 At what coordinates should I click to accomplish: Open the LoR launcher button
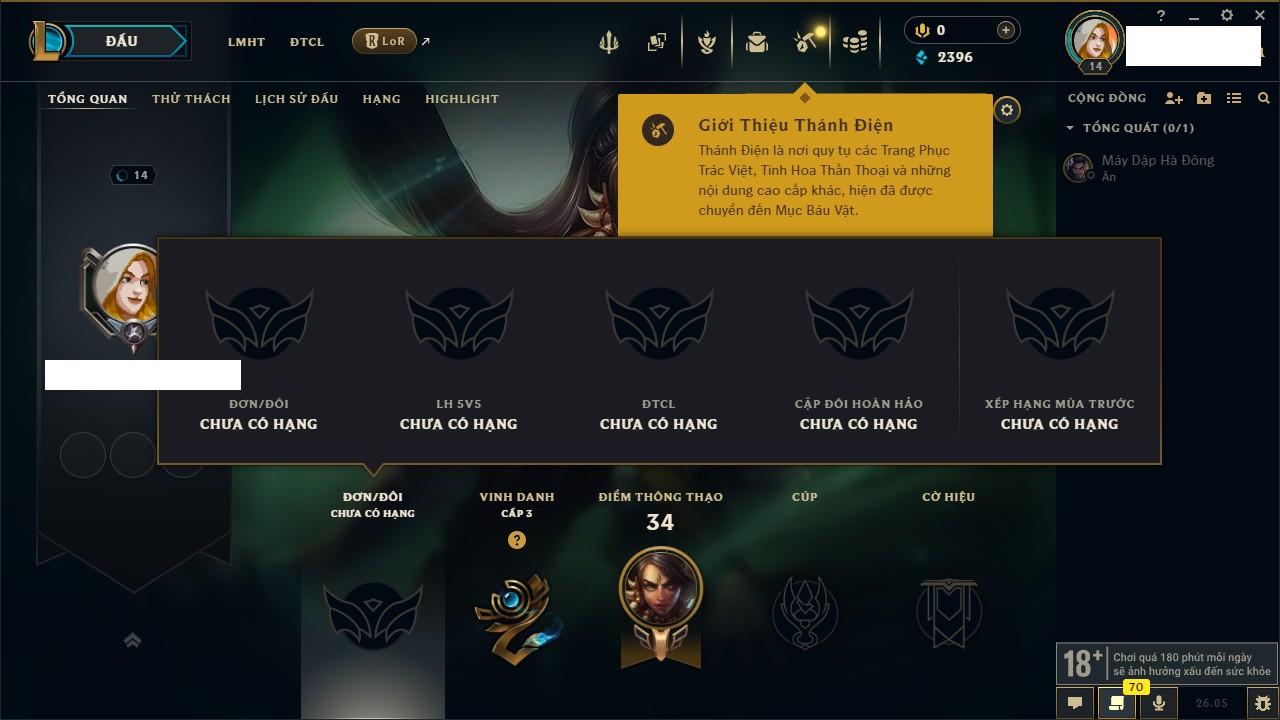[385, 41]
